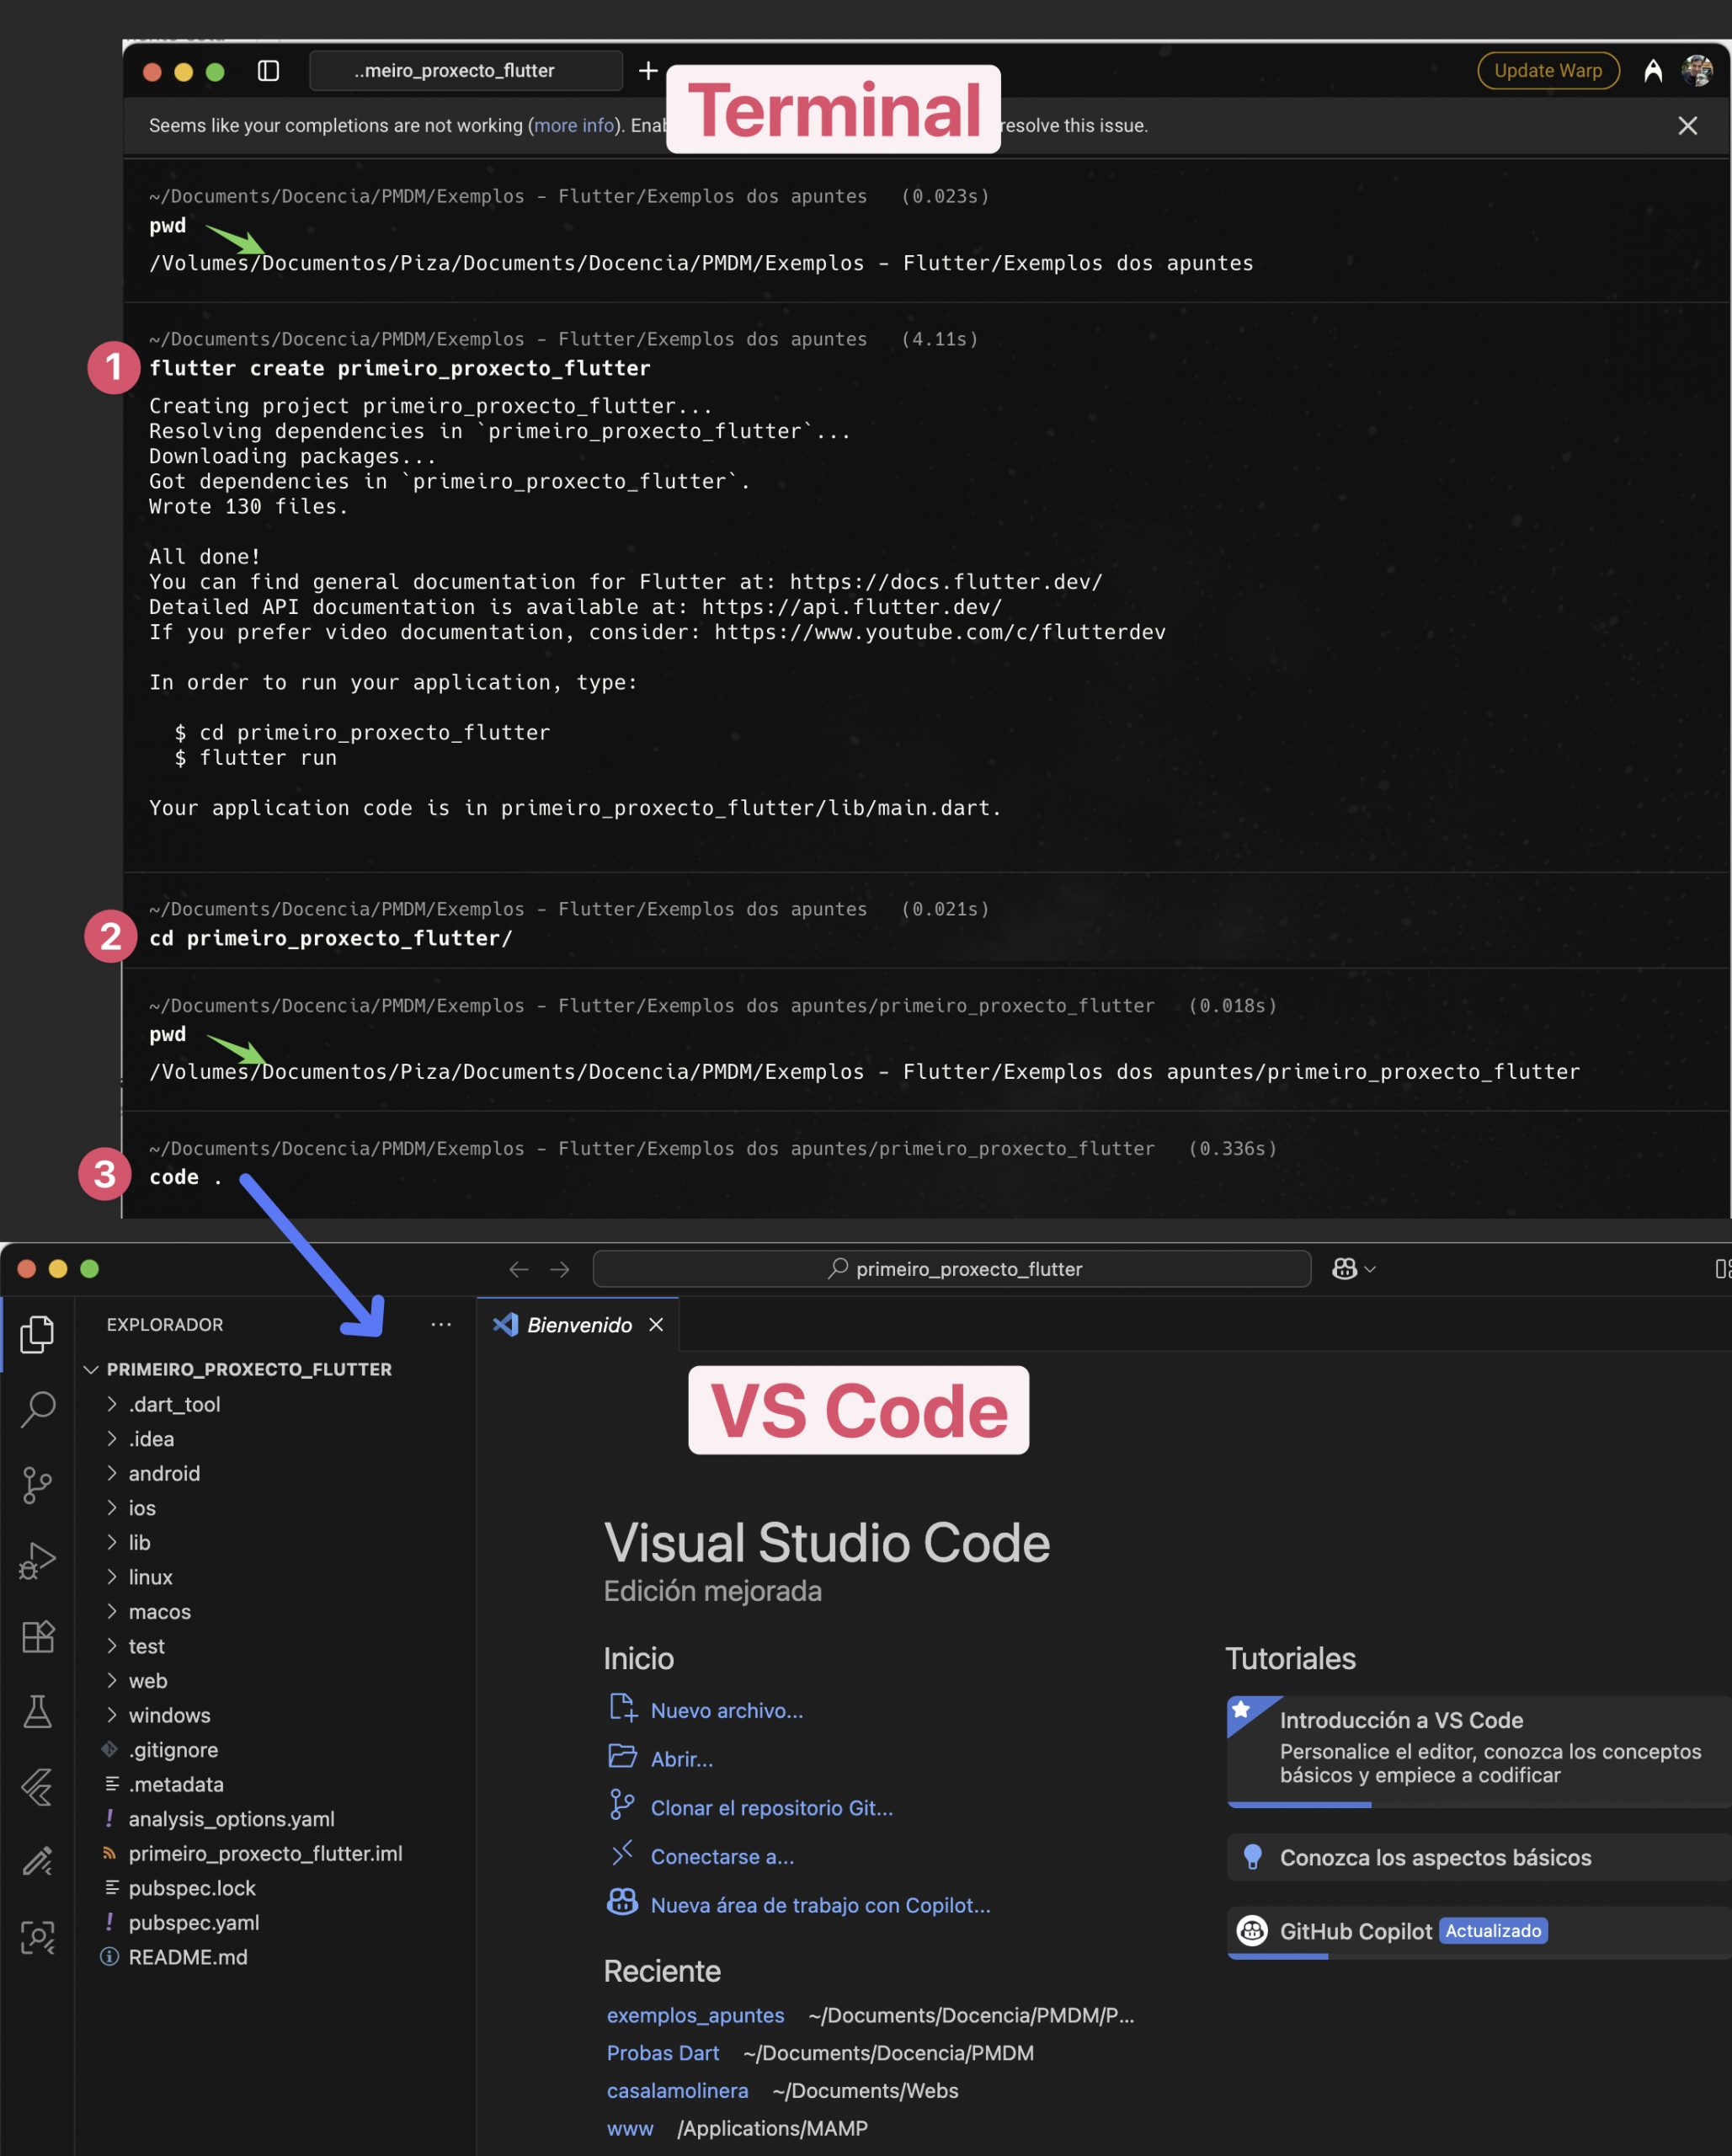Click the Flutter sidebar icon
This screenshot has height=2156, width=1732.
pyautogui.click(x=37, y=1787)
